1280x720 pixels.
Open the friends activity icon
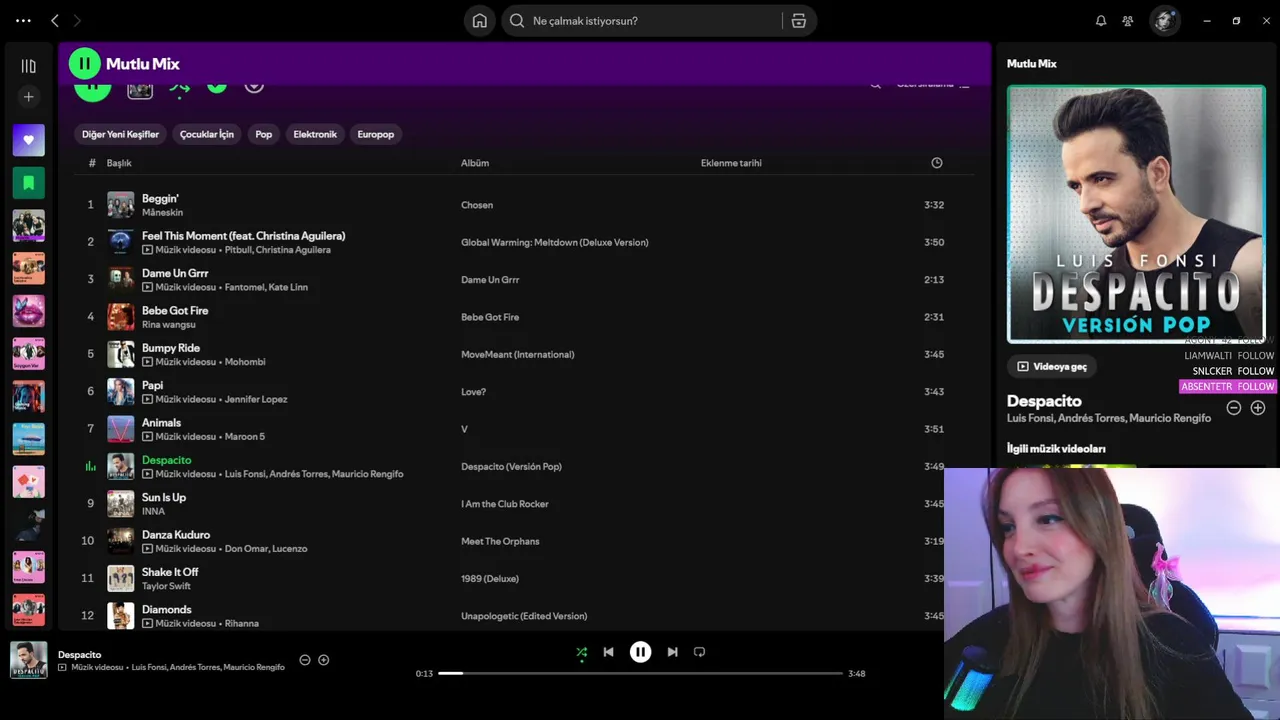[1128, 21]
